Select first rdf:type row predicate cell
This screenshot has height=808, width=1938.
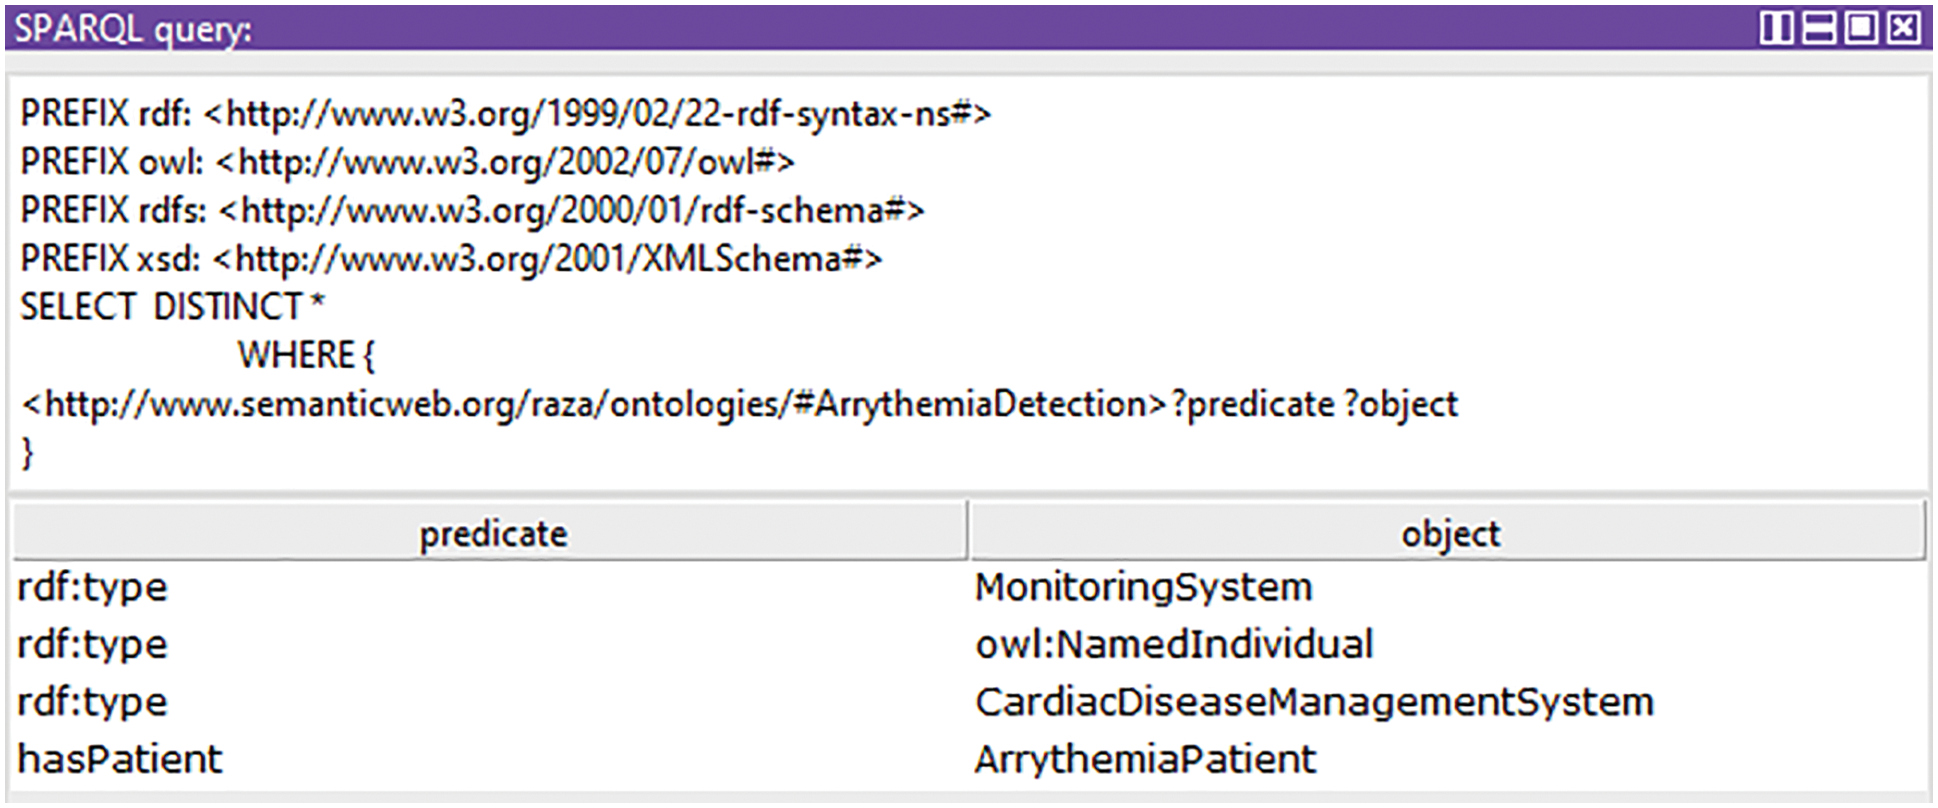(x=92, y=587)
